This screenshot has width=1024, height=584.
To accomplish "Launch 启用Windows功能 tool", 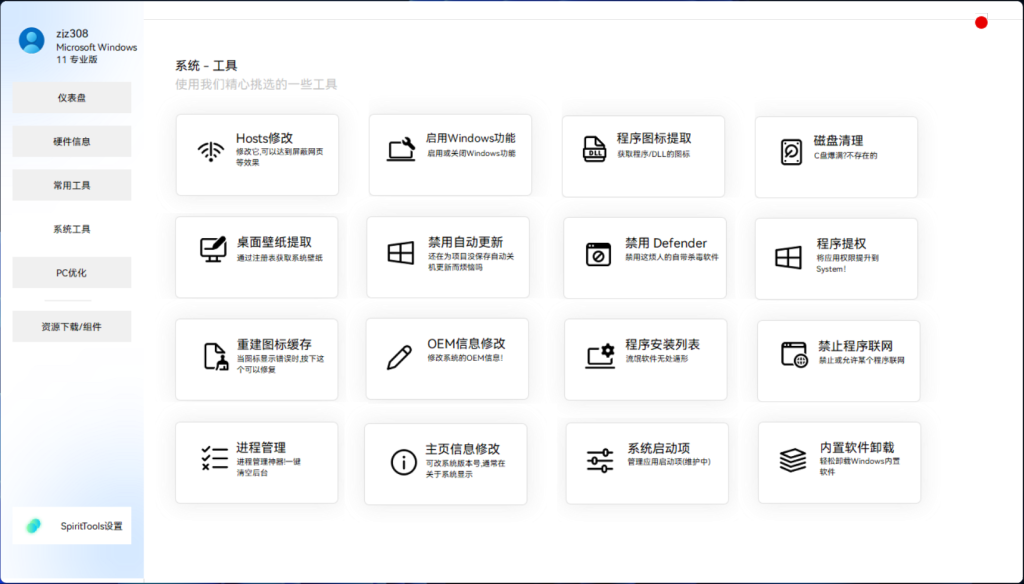I will (447, 156).
